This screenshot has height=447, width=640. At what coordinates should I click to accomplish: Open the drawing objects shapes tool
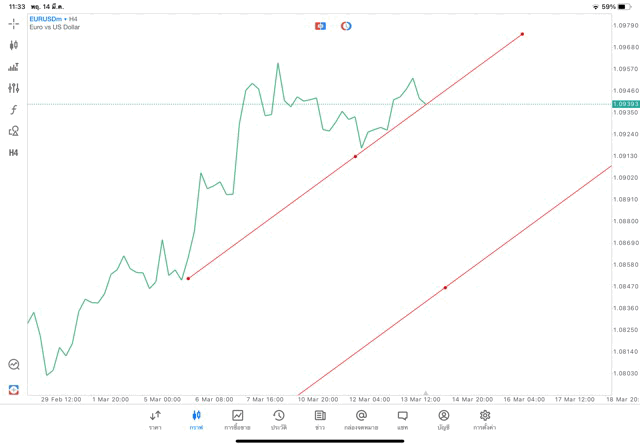click(x=13, y=131)
